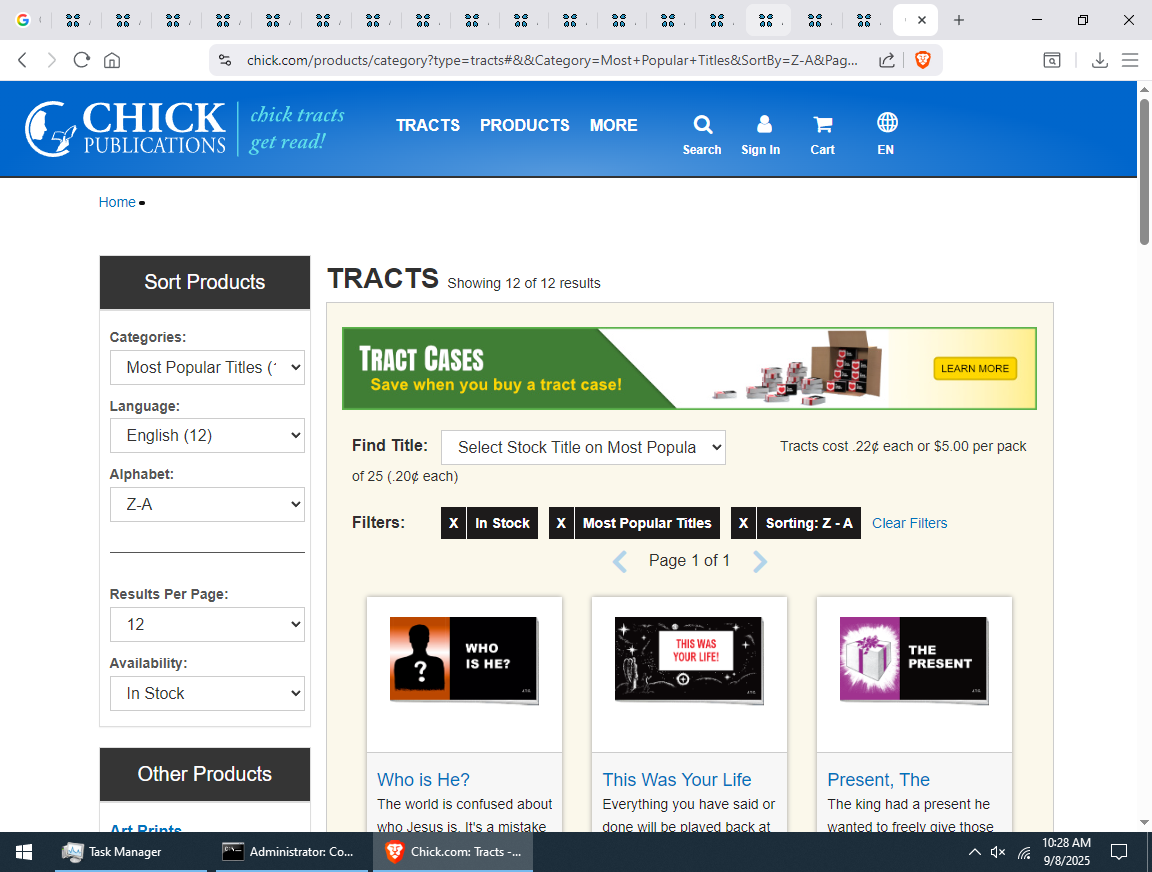Open the notification center icon
Screen dimensions: 1152x872
coord(1118,852)
